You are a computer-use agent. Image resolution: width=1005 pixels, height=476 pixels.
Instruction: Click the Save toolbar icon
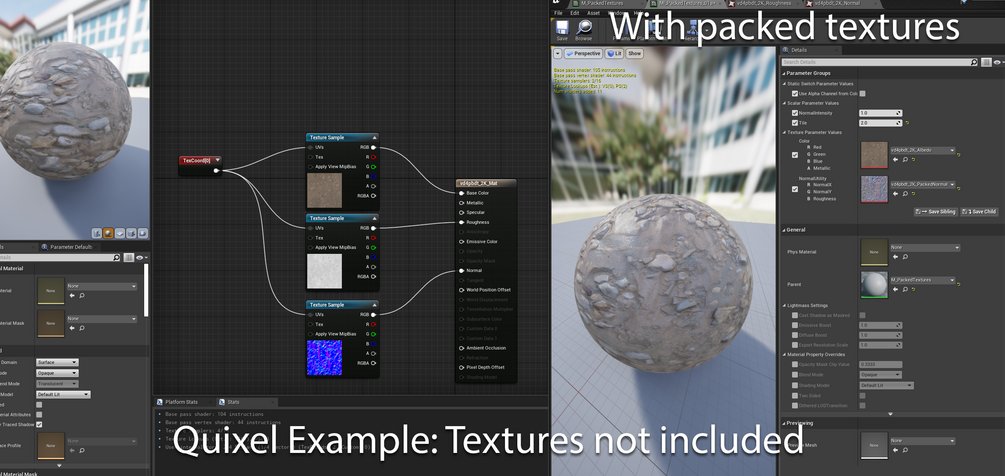[x=561, y=29]
